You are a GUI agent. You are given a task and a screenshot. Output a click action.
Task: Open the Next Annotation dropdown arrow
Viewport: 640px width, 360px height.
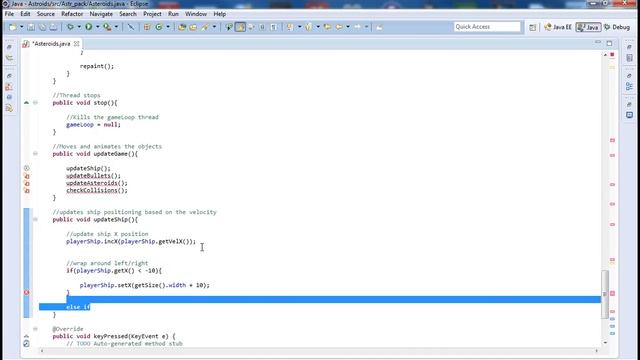299,27
